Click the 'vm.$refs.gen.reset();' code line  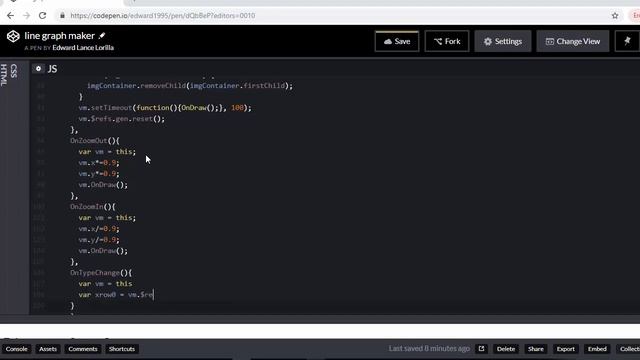tap(122, 119)
